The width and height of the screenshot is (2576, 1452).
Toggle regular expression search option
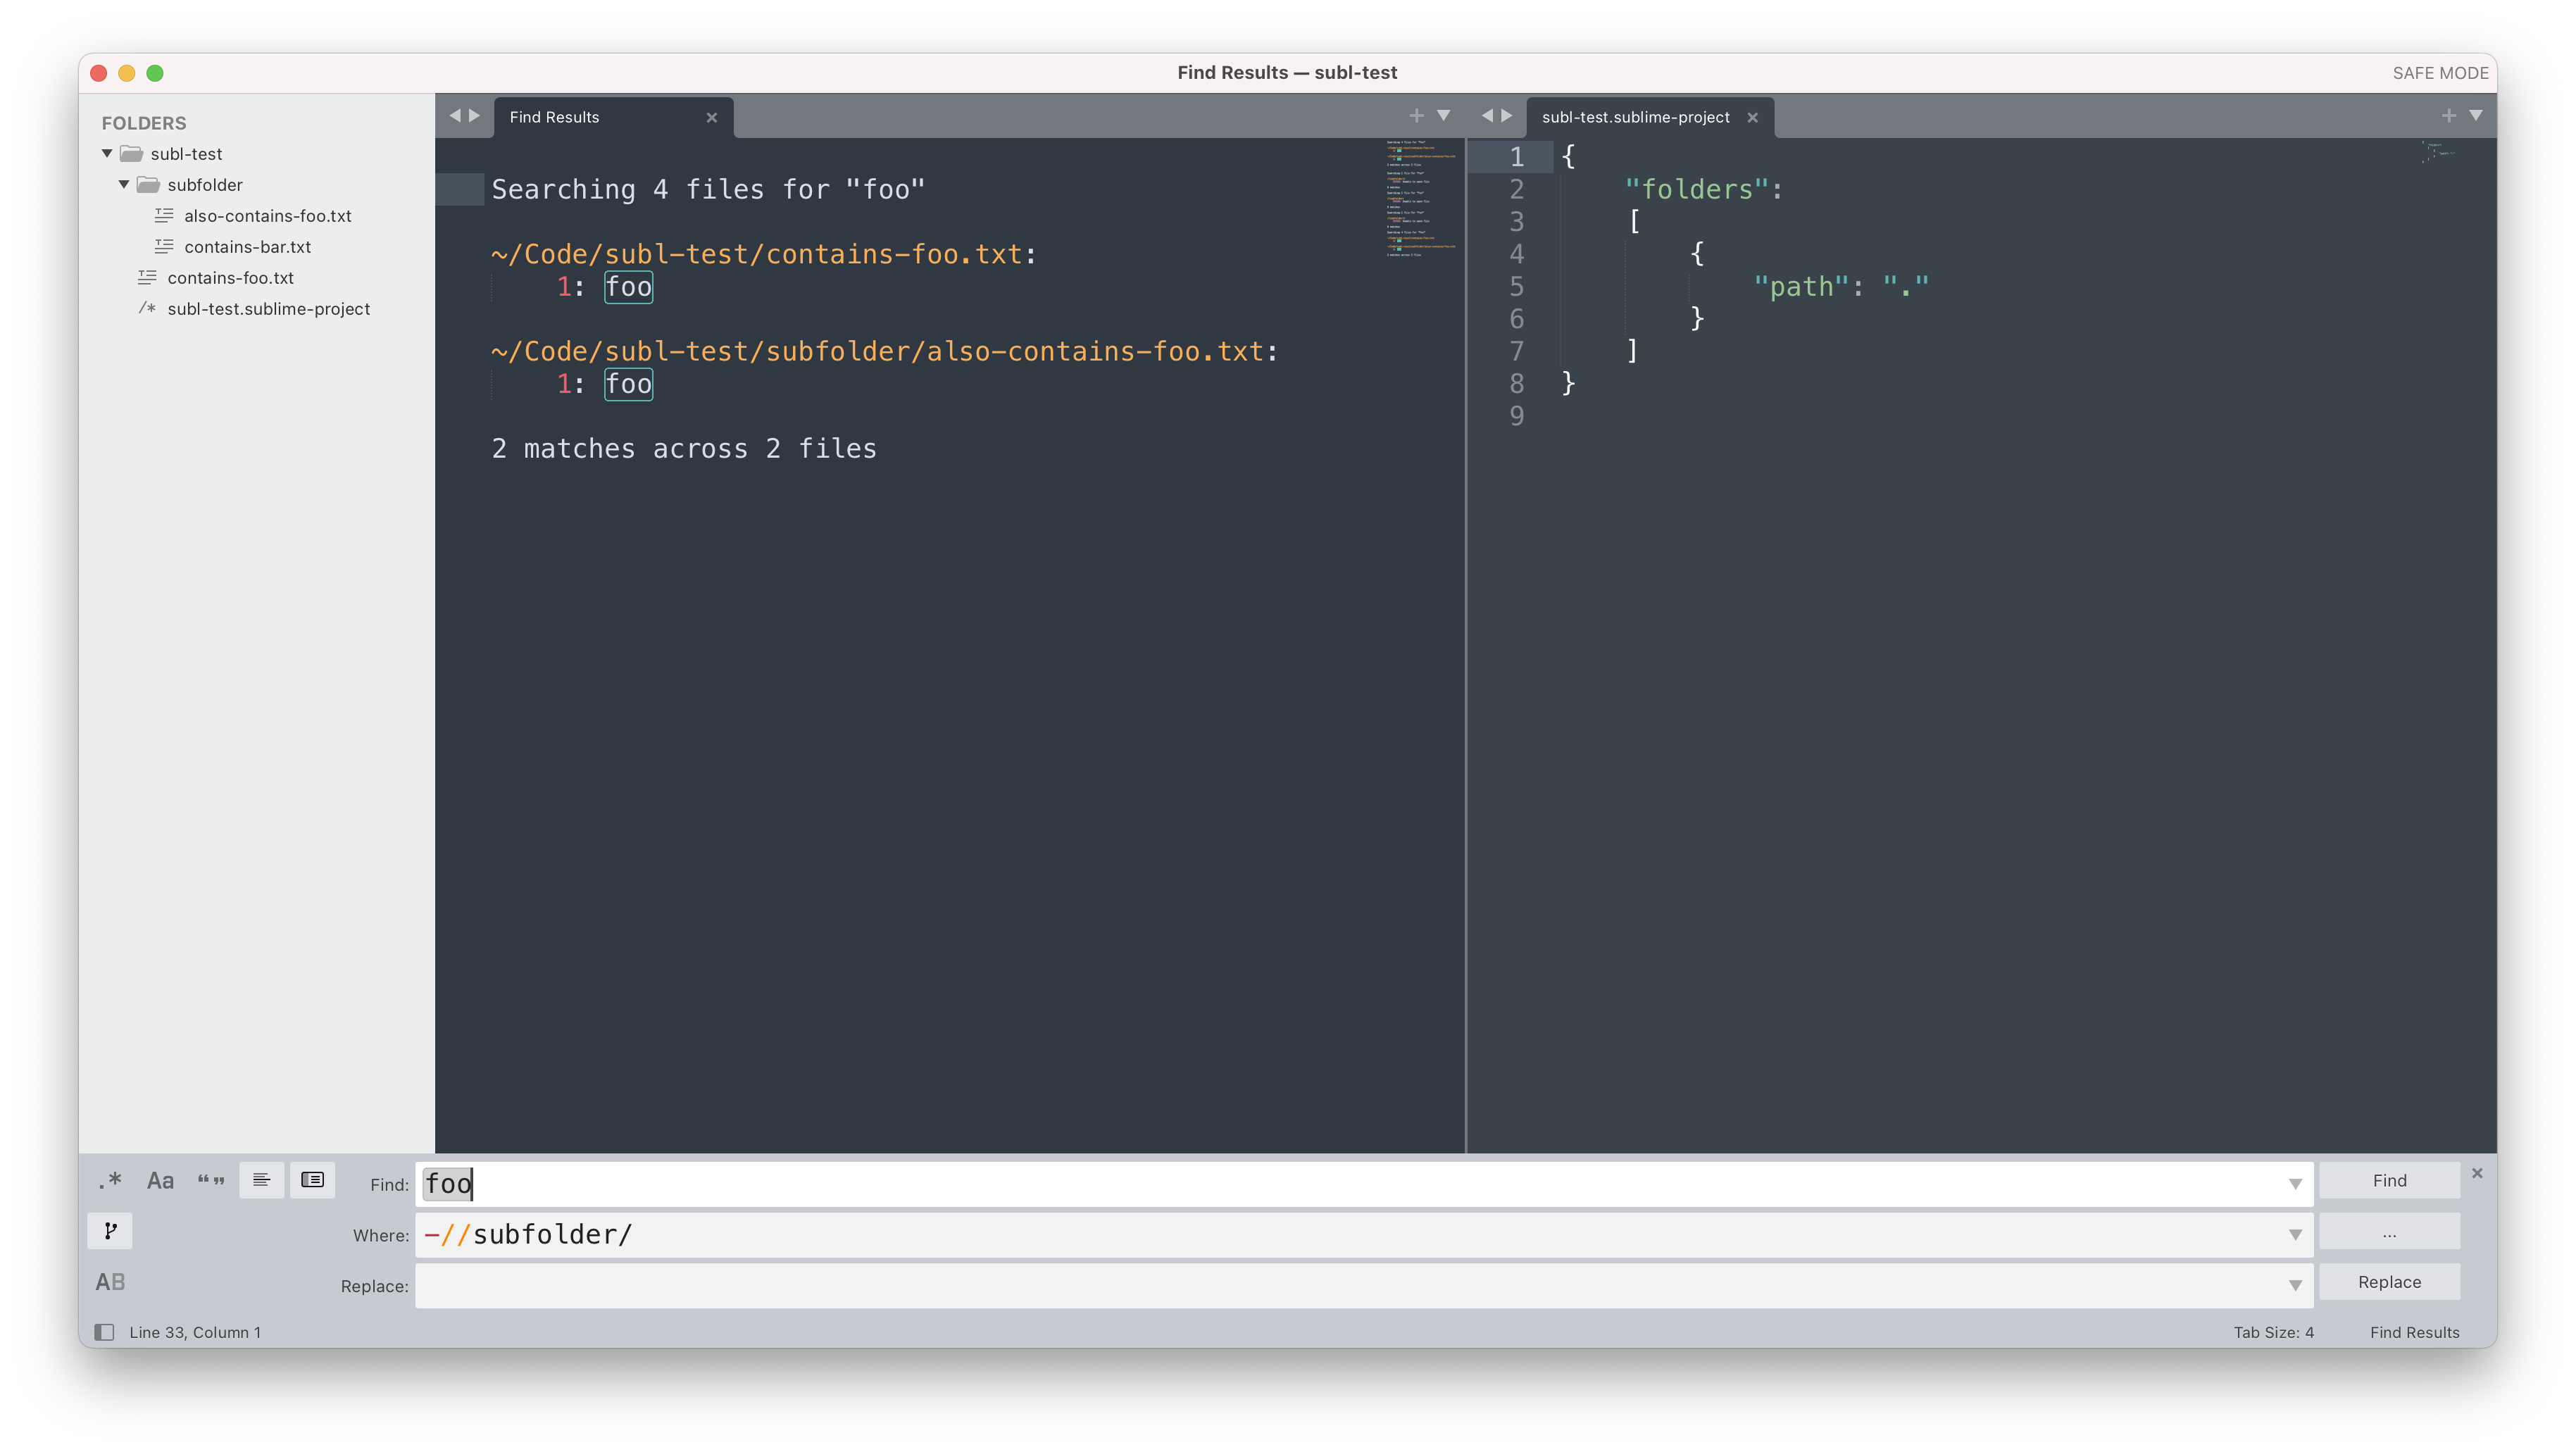tap(110, 1180)
